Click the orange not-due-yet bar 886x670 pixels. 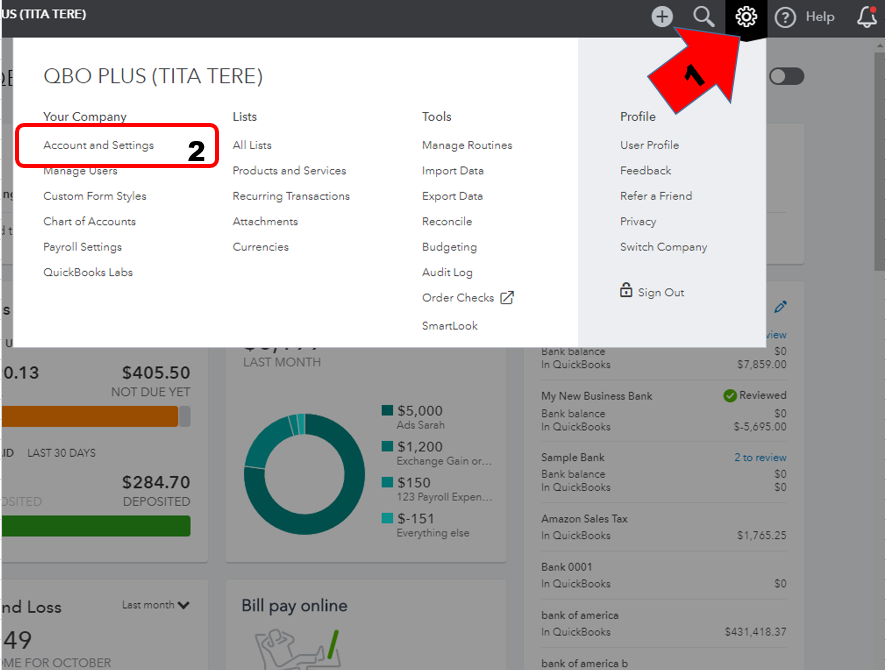click(90, 417)
